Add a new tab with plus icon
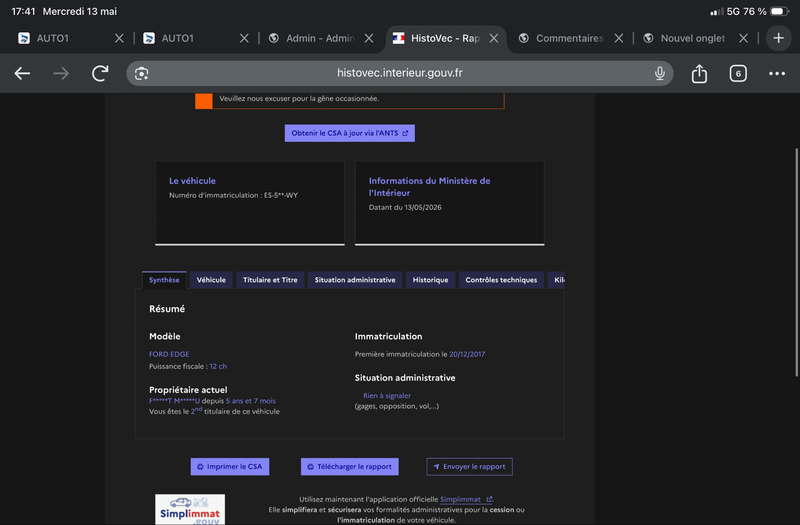 (x=778, y=38)
